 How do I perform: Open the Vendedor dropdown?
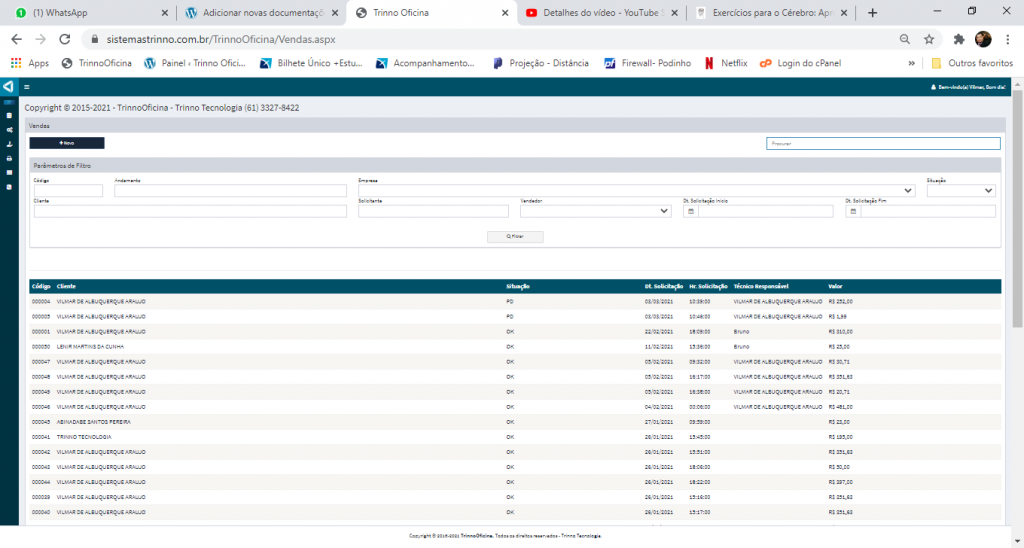(664, 211)
